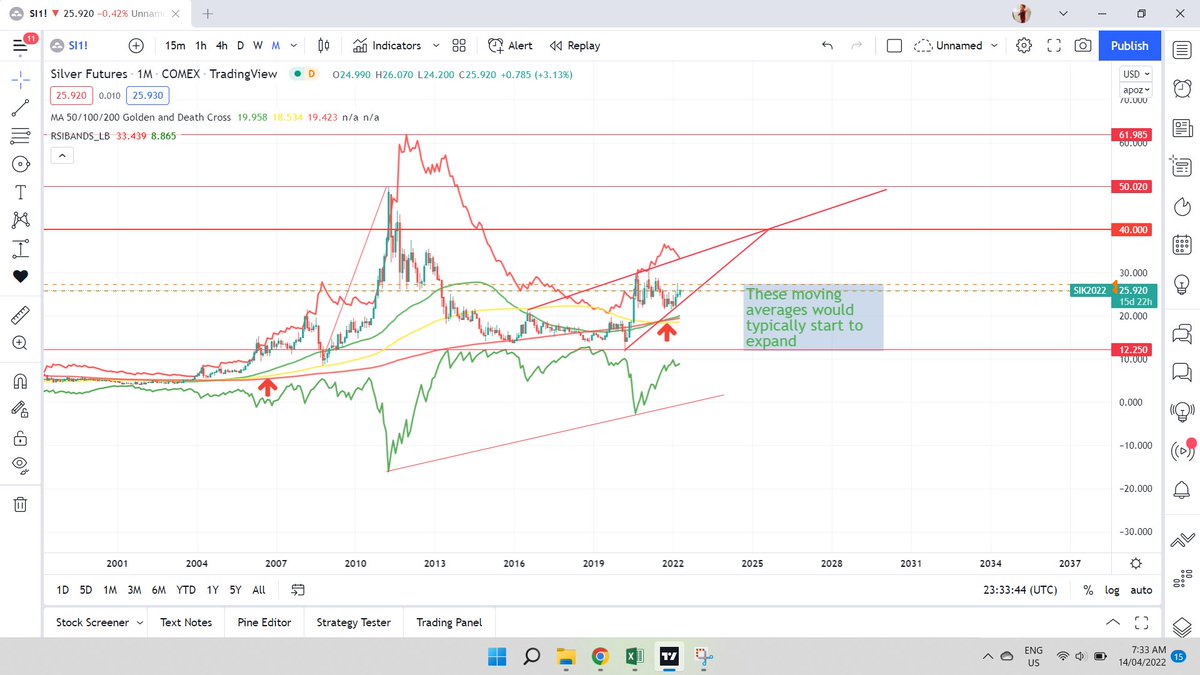This screenshot has height=675, width=1200.
Task: Activate the Zoom In tool
Action: pyautogui.click(x=20, y=344)
